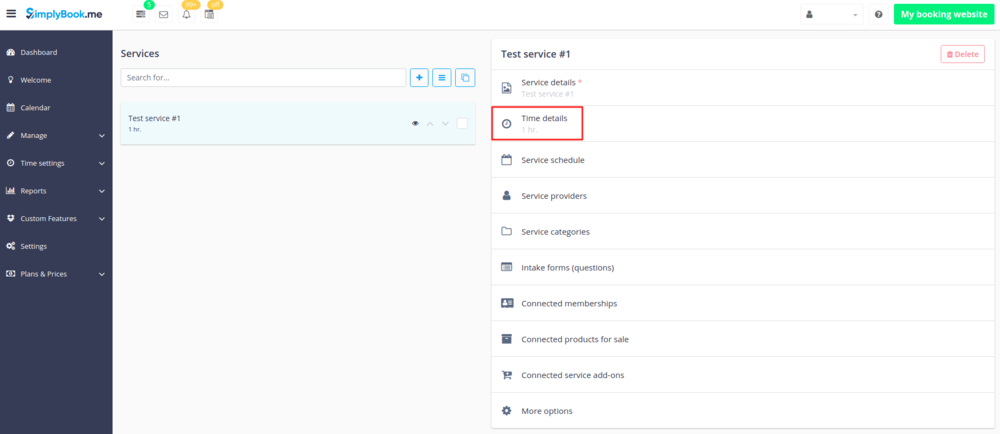Toggle the hamburger sidebar menu
The height and width of the screenshot is (434, 1000).
pos(11,14)
